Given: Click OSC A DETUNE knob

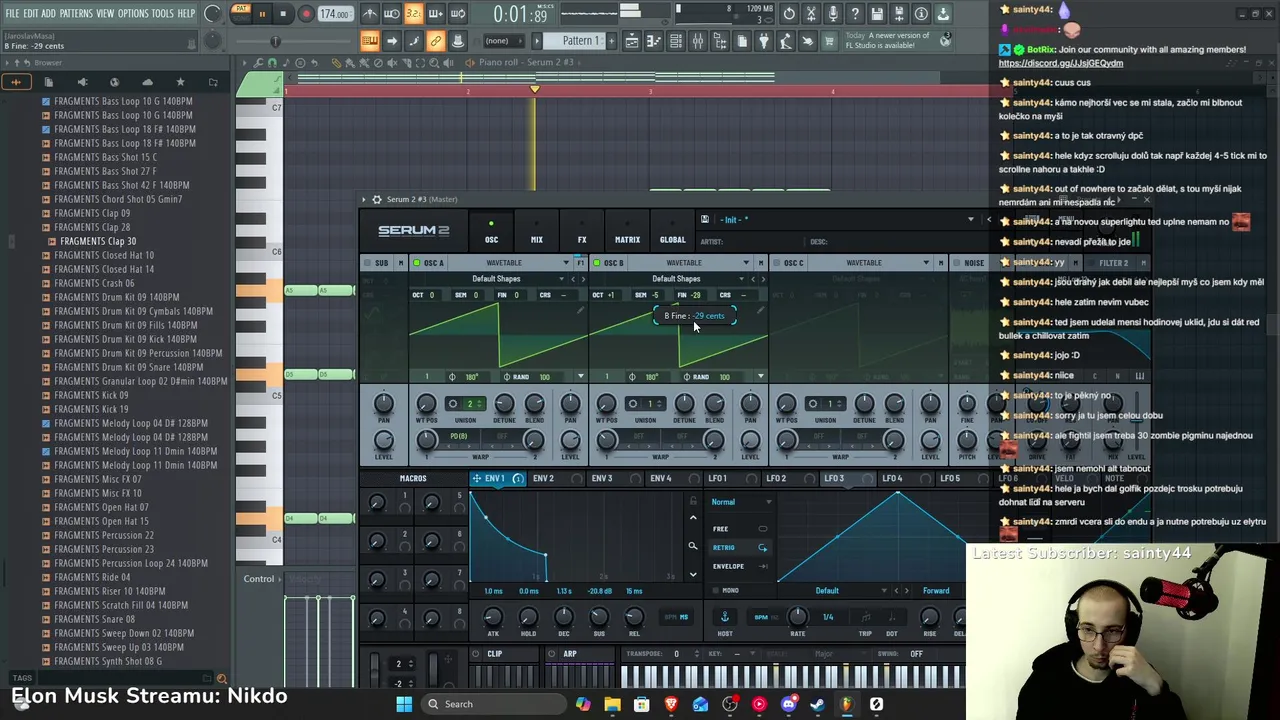Looking at the screenshot, I should (x=504, y=403).
